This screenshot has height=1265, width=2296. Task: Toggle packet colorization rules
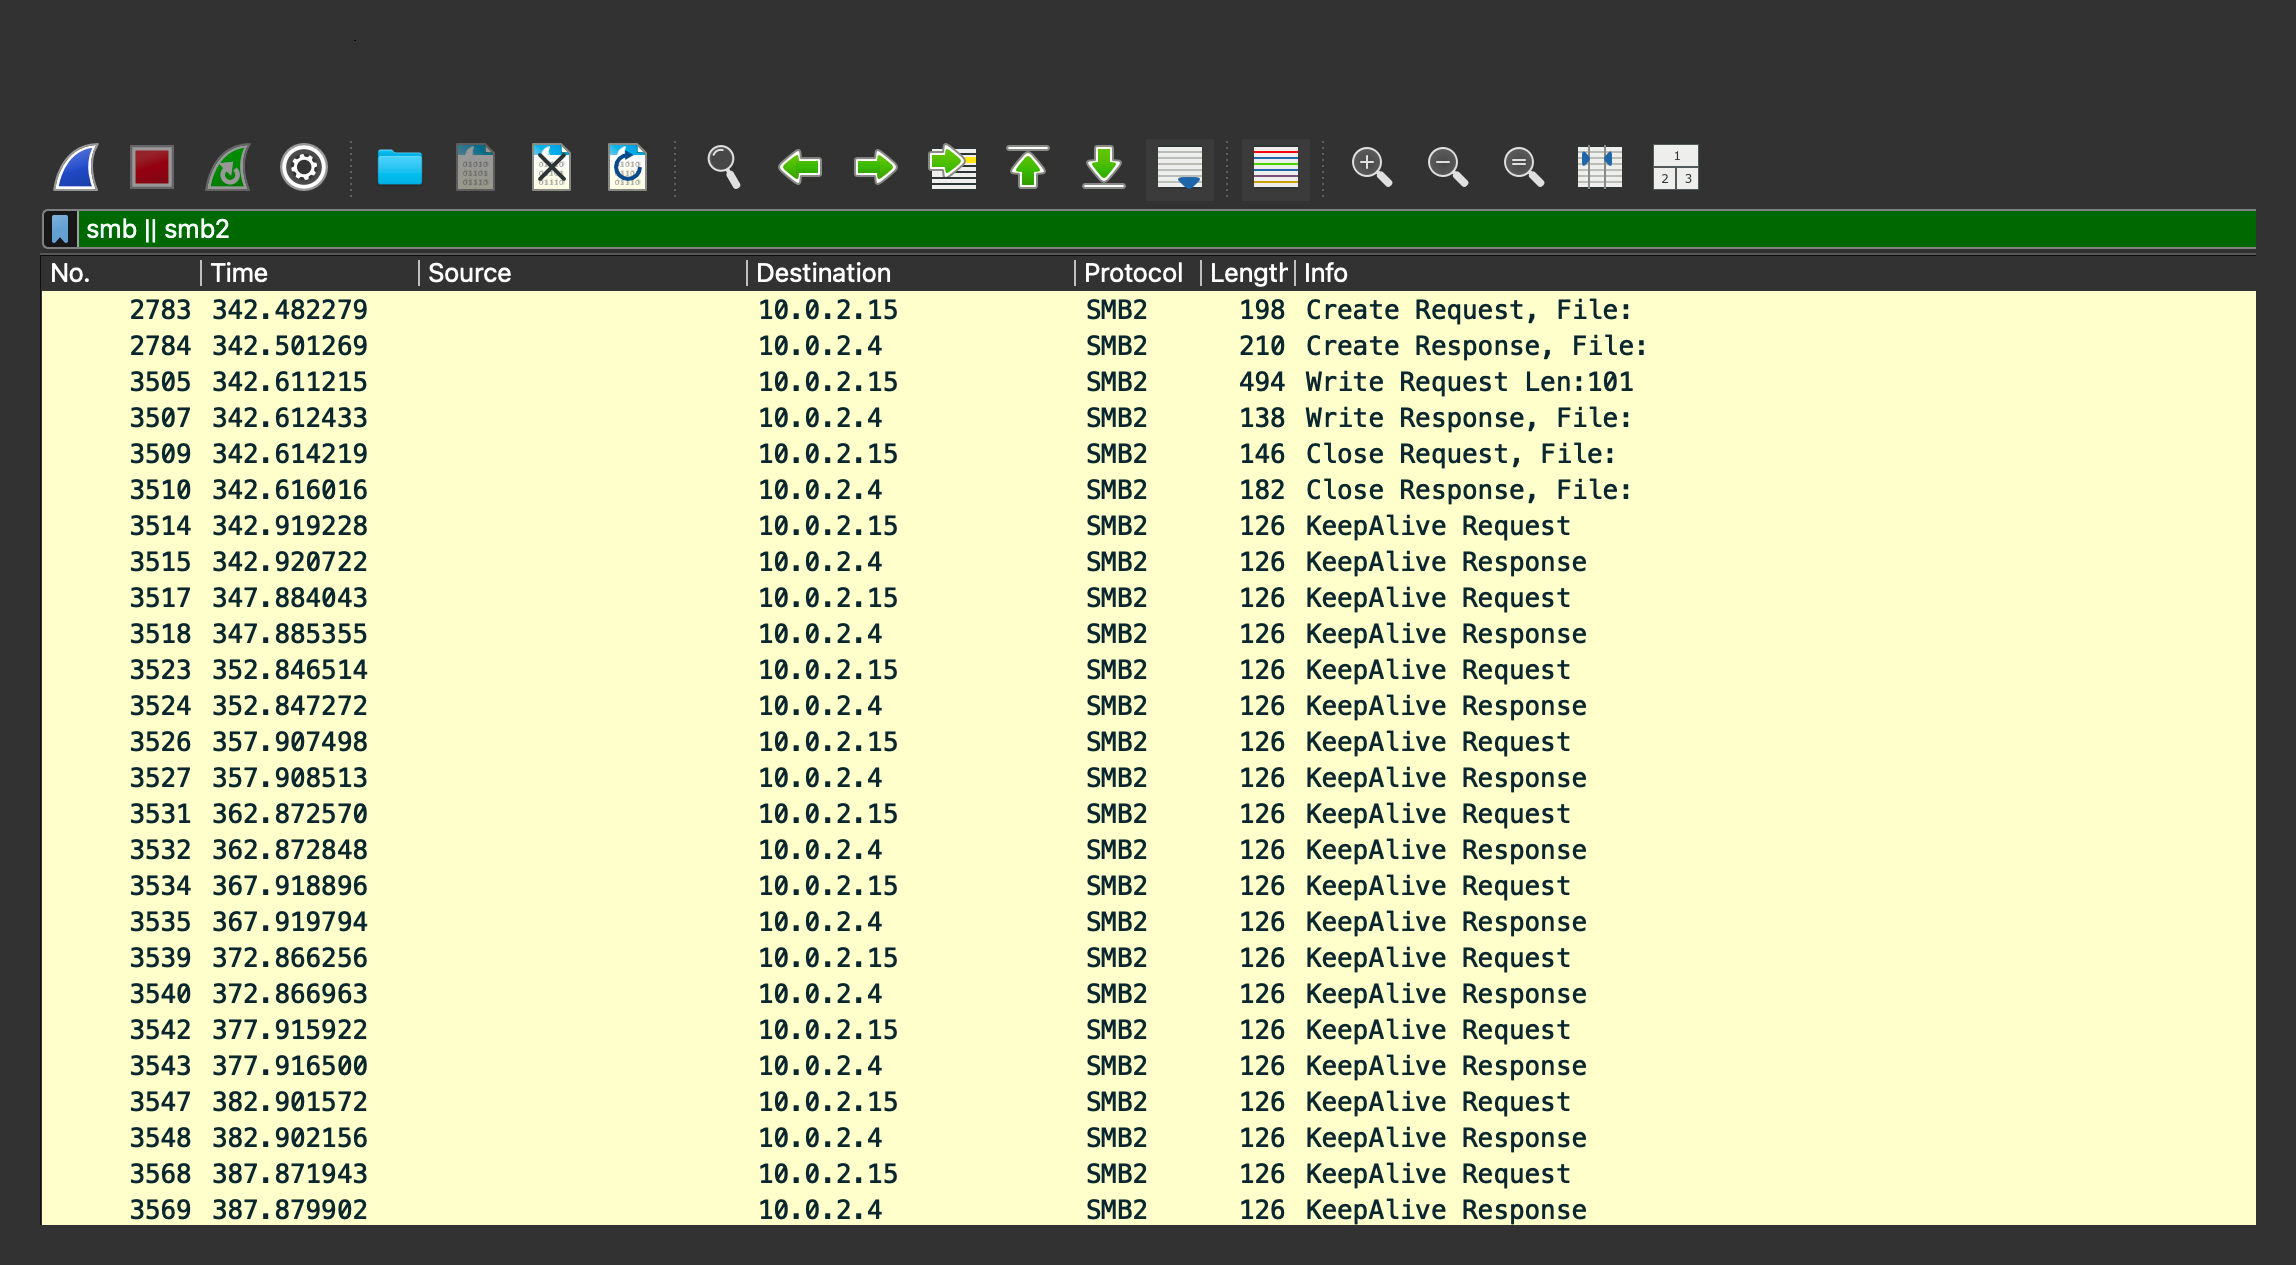click(1276, 167)
